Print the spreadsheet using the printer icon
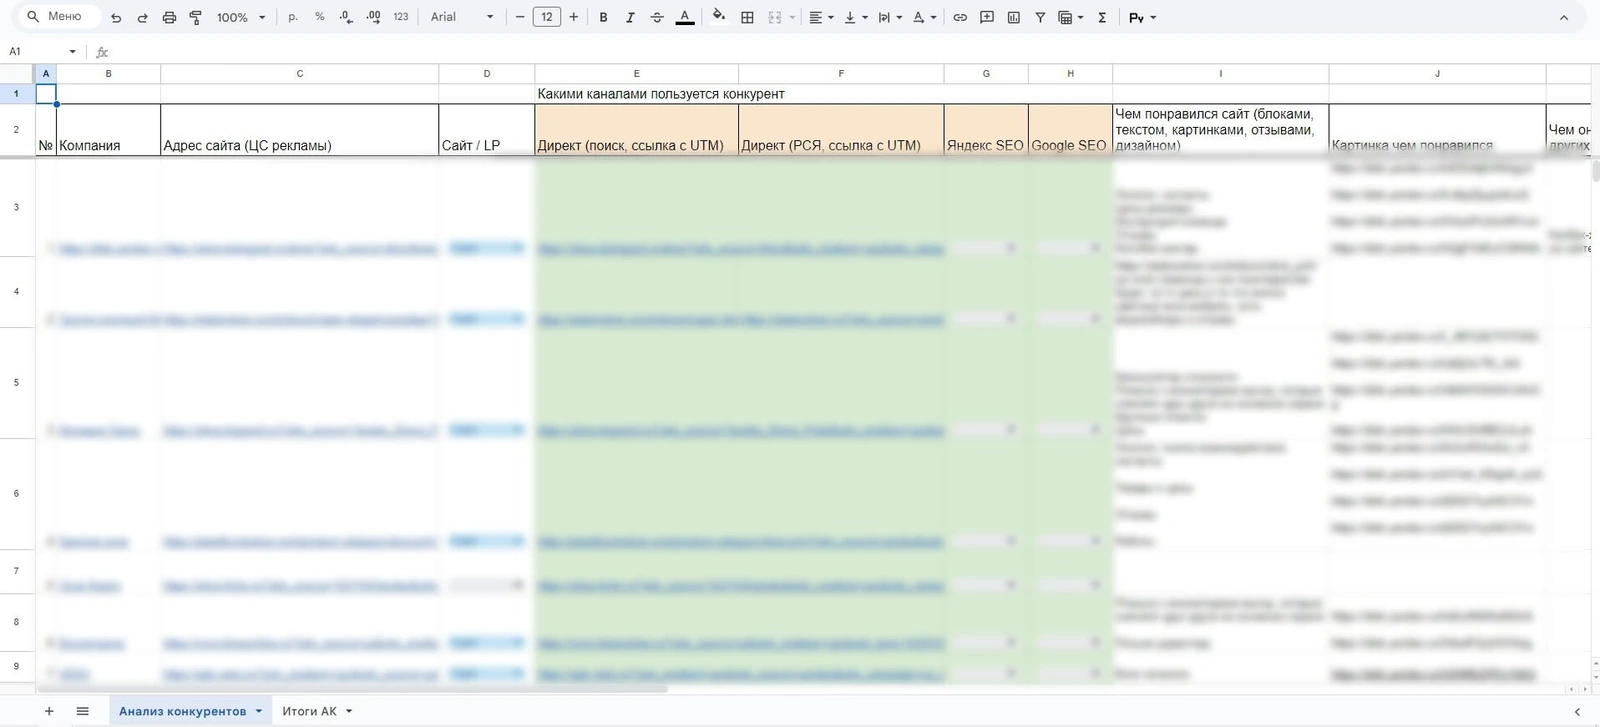1600x727 pixels. (x=169, y=17)
